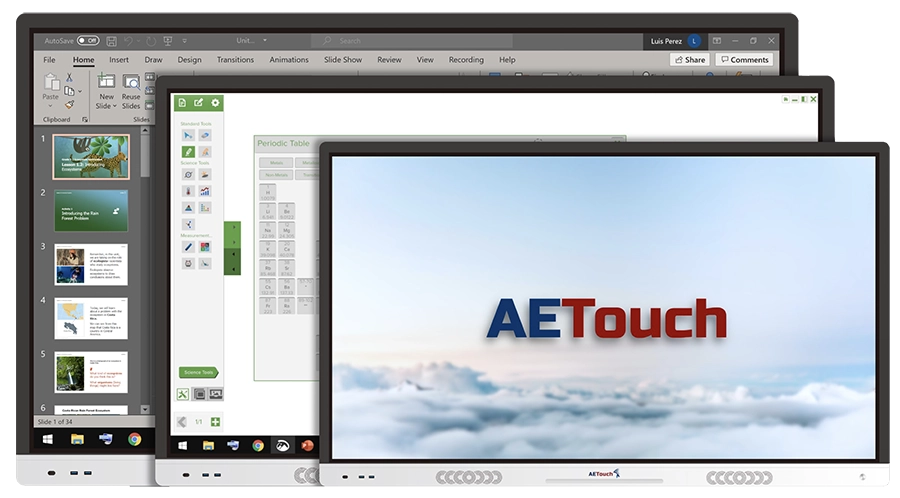Switch to the Slide Show tab
The width and height of the screenshot is (900, 498).
[343, 60]
